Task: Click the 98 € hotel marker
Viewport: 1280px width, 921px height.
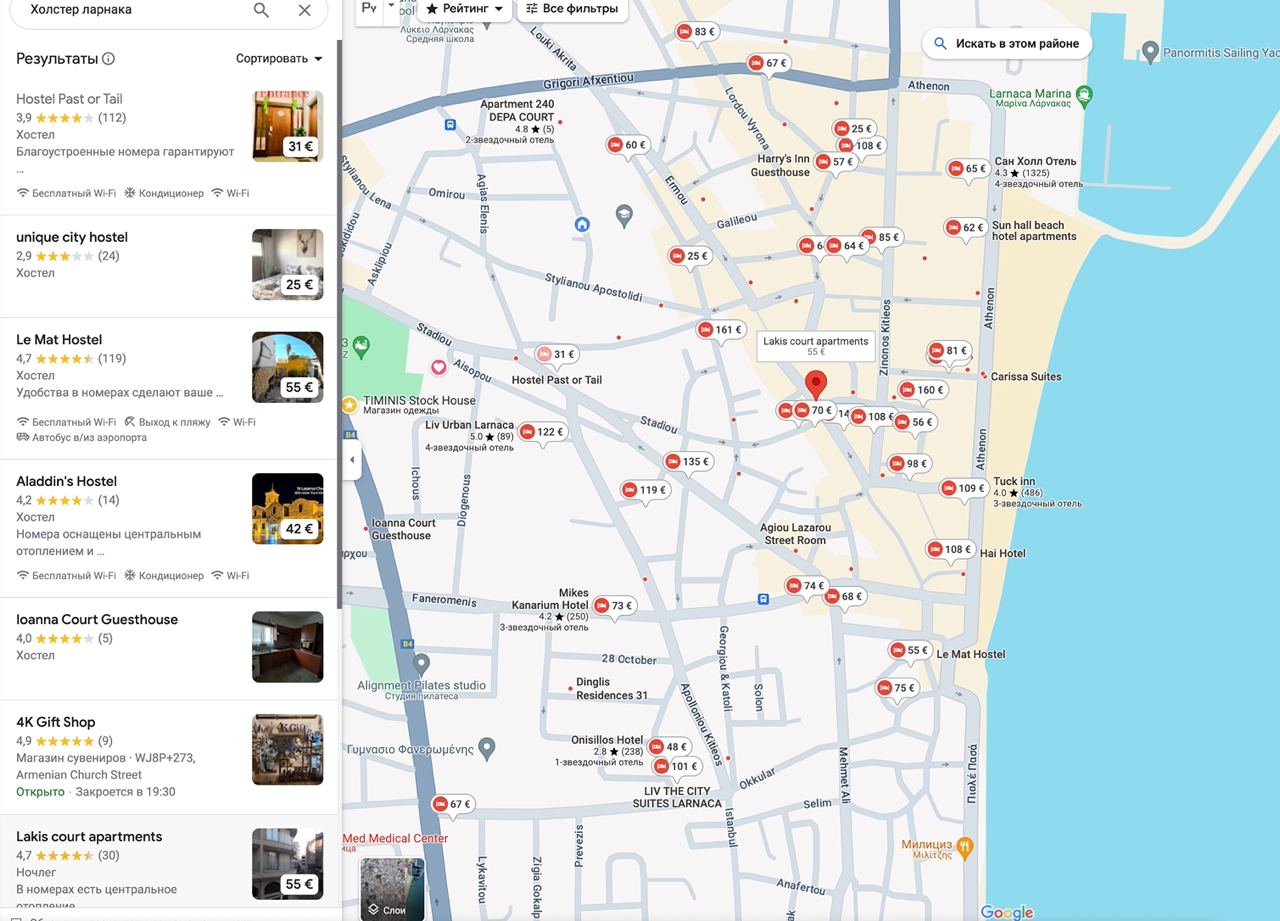Action: click(x=910, y=464)
